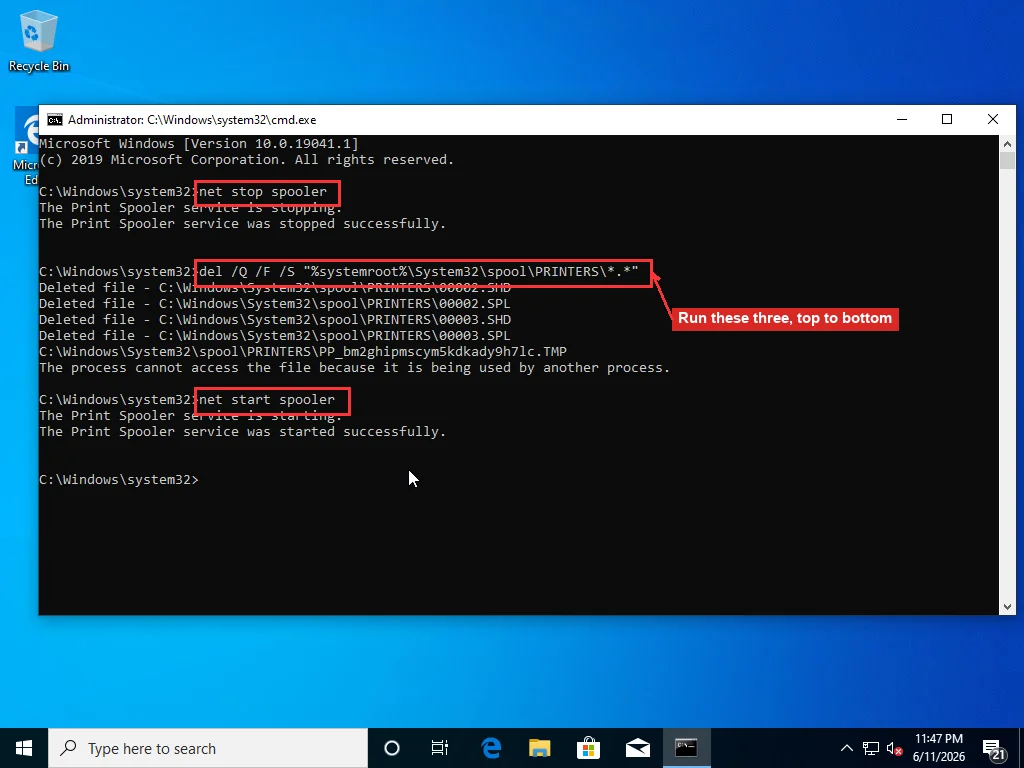Close the Command Prompt window

[993, 120]
